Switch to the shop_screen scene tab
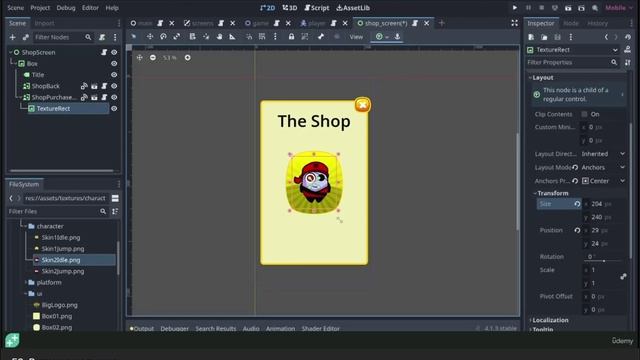The width and height of the screenshot is (640, 360). click(386, 23)
